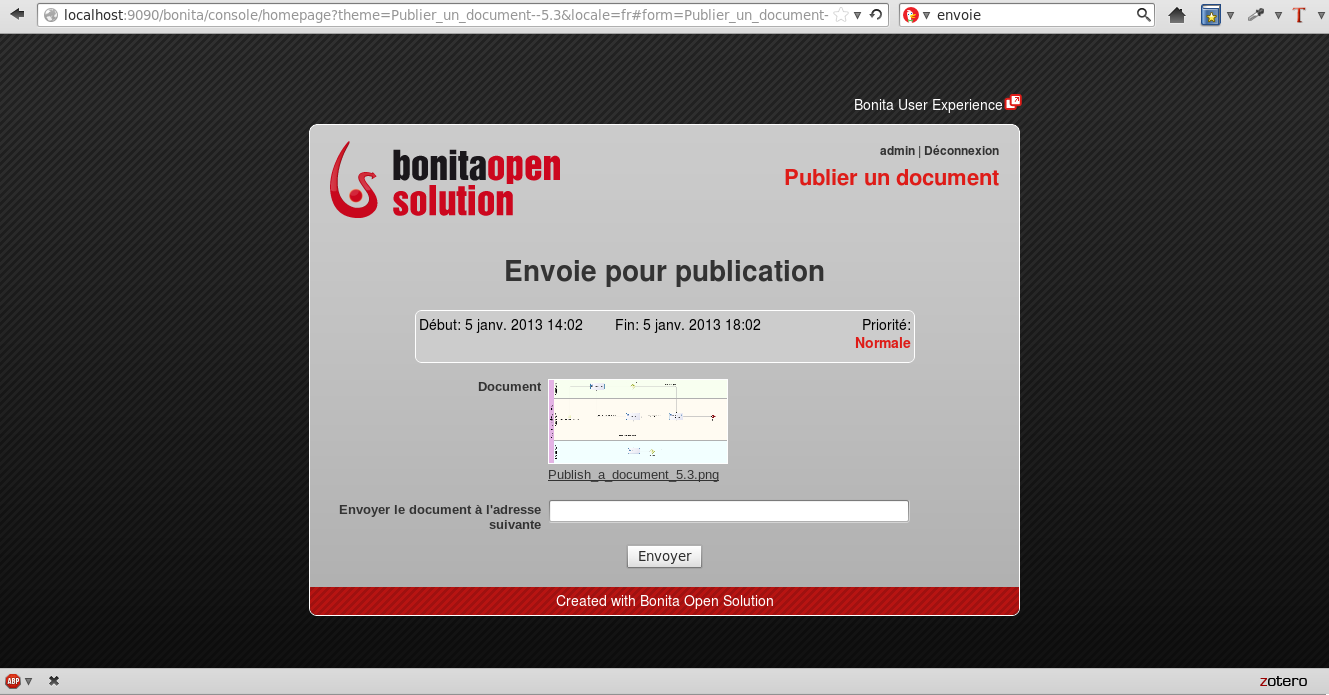
Task: Click the magnifying glass search icon
Action: click(1144, 15)
